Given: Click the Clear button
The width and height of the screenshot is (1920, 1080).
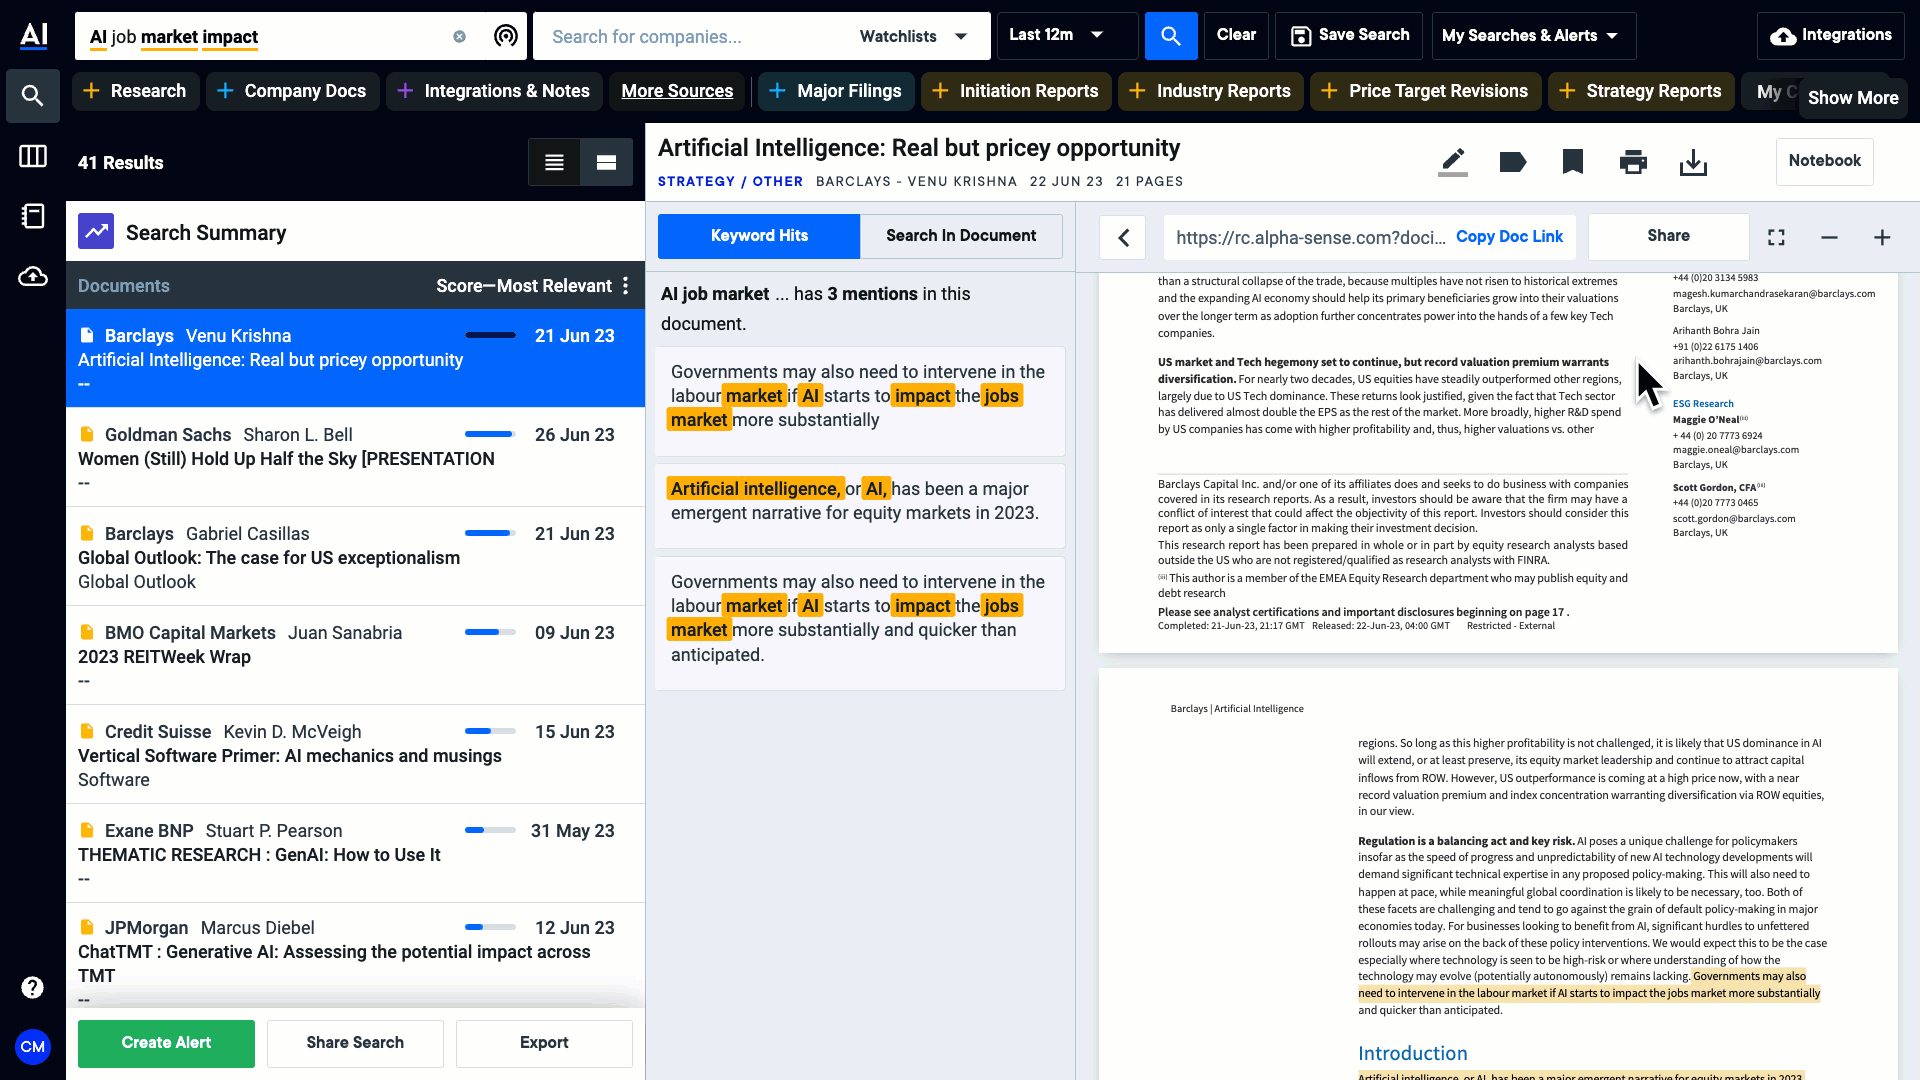Looking at the screenshot, I should pos(1236,35).
